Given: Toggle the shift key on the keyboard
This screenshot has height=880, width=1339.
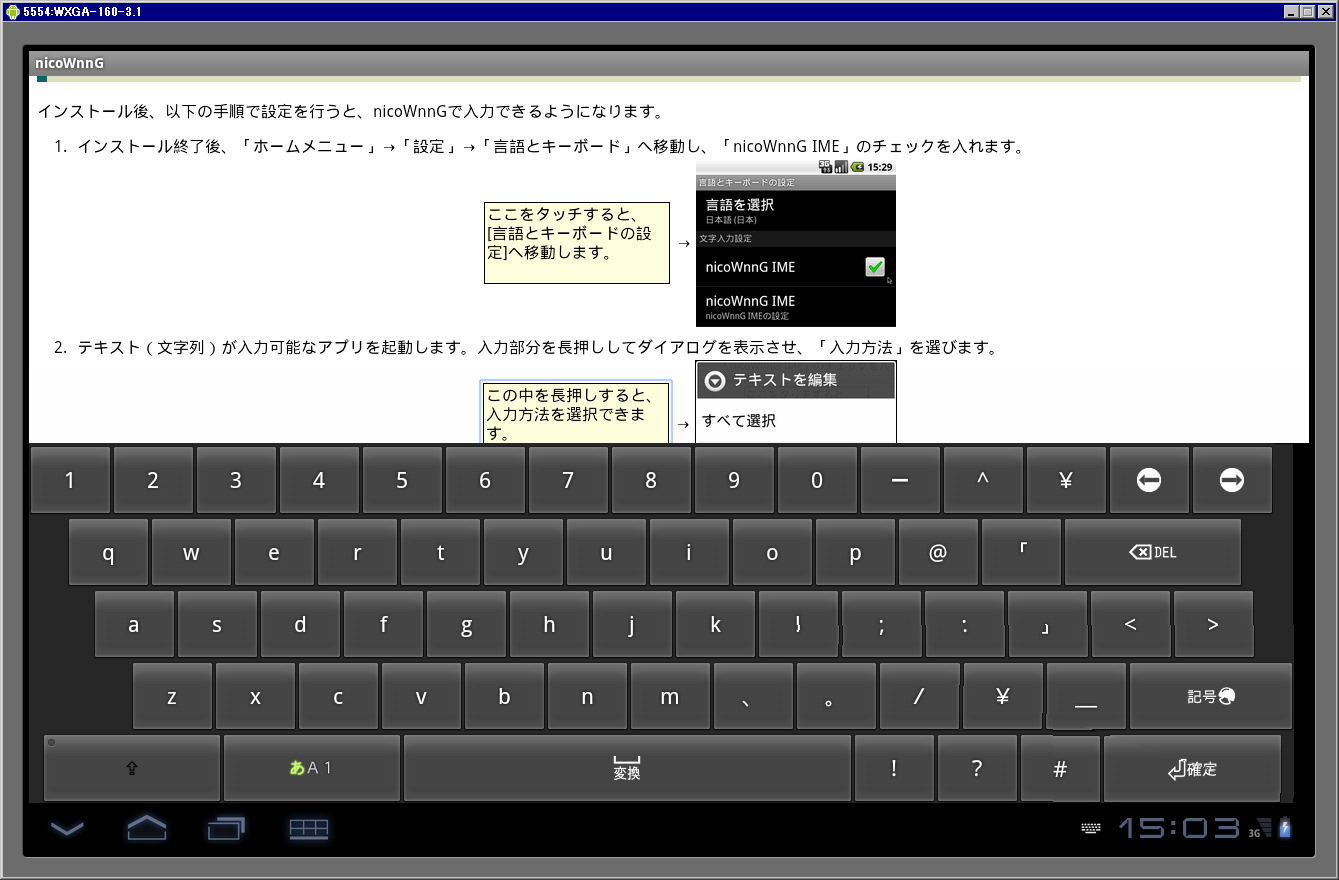Looking at the screenshot, I should click(131, 768).
